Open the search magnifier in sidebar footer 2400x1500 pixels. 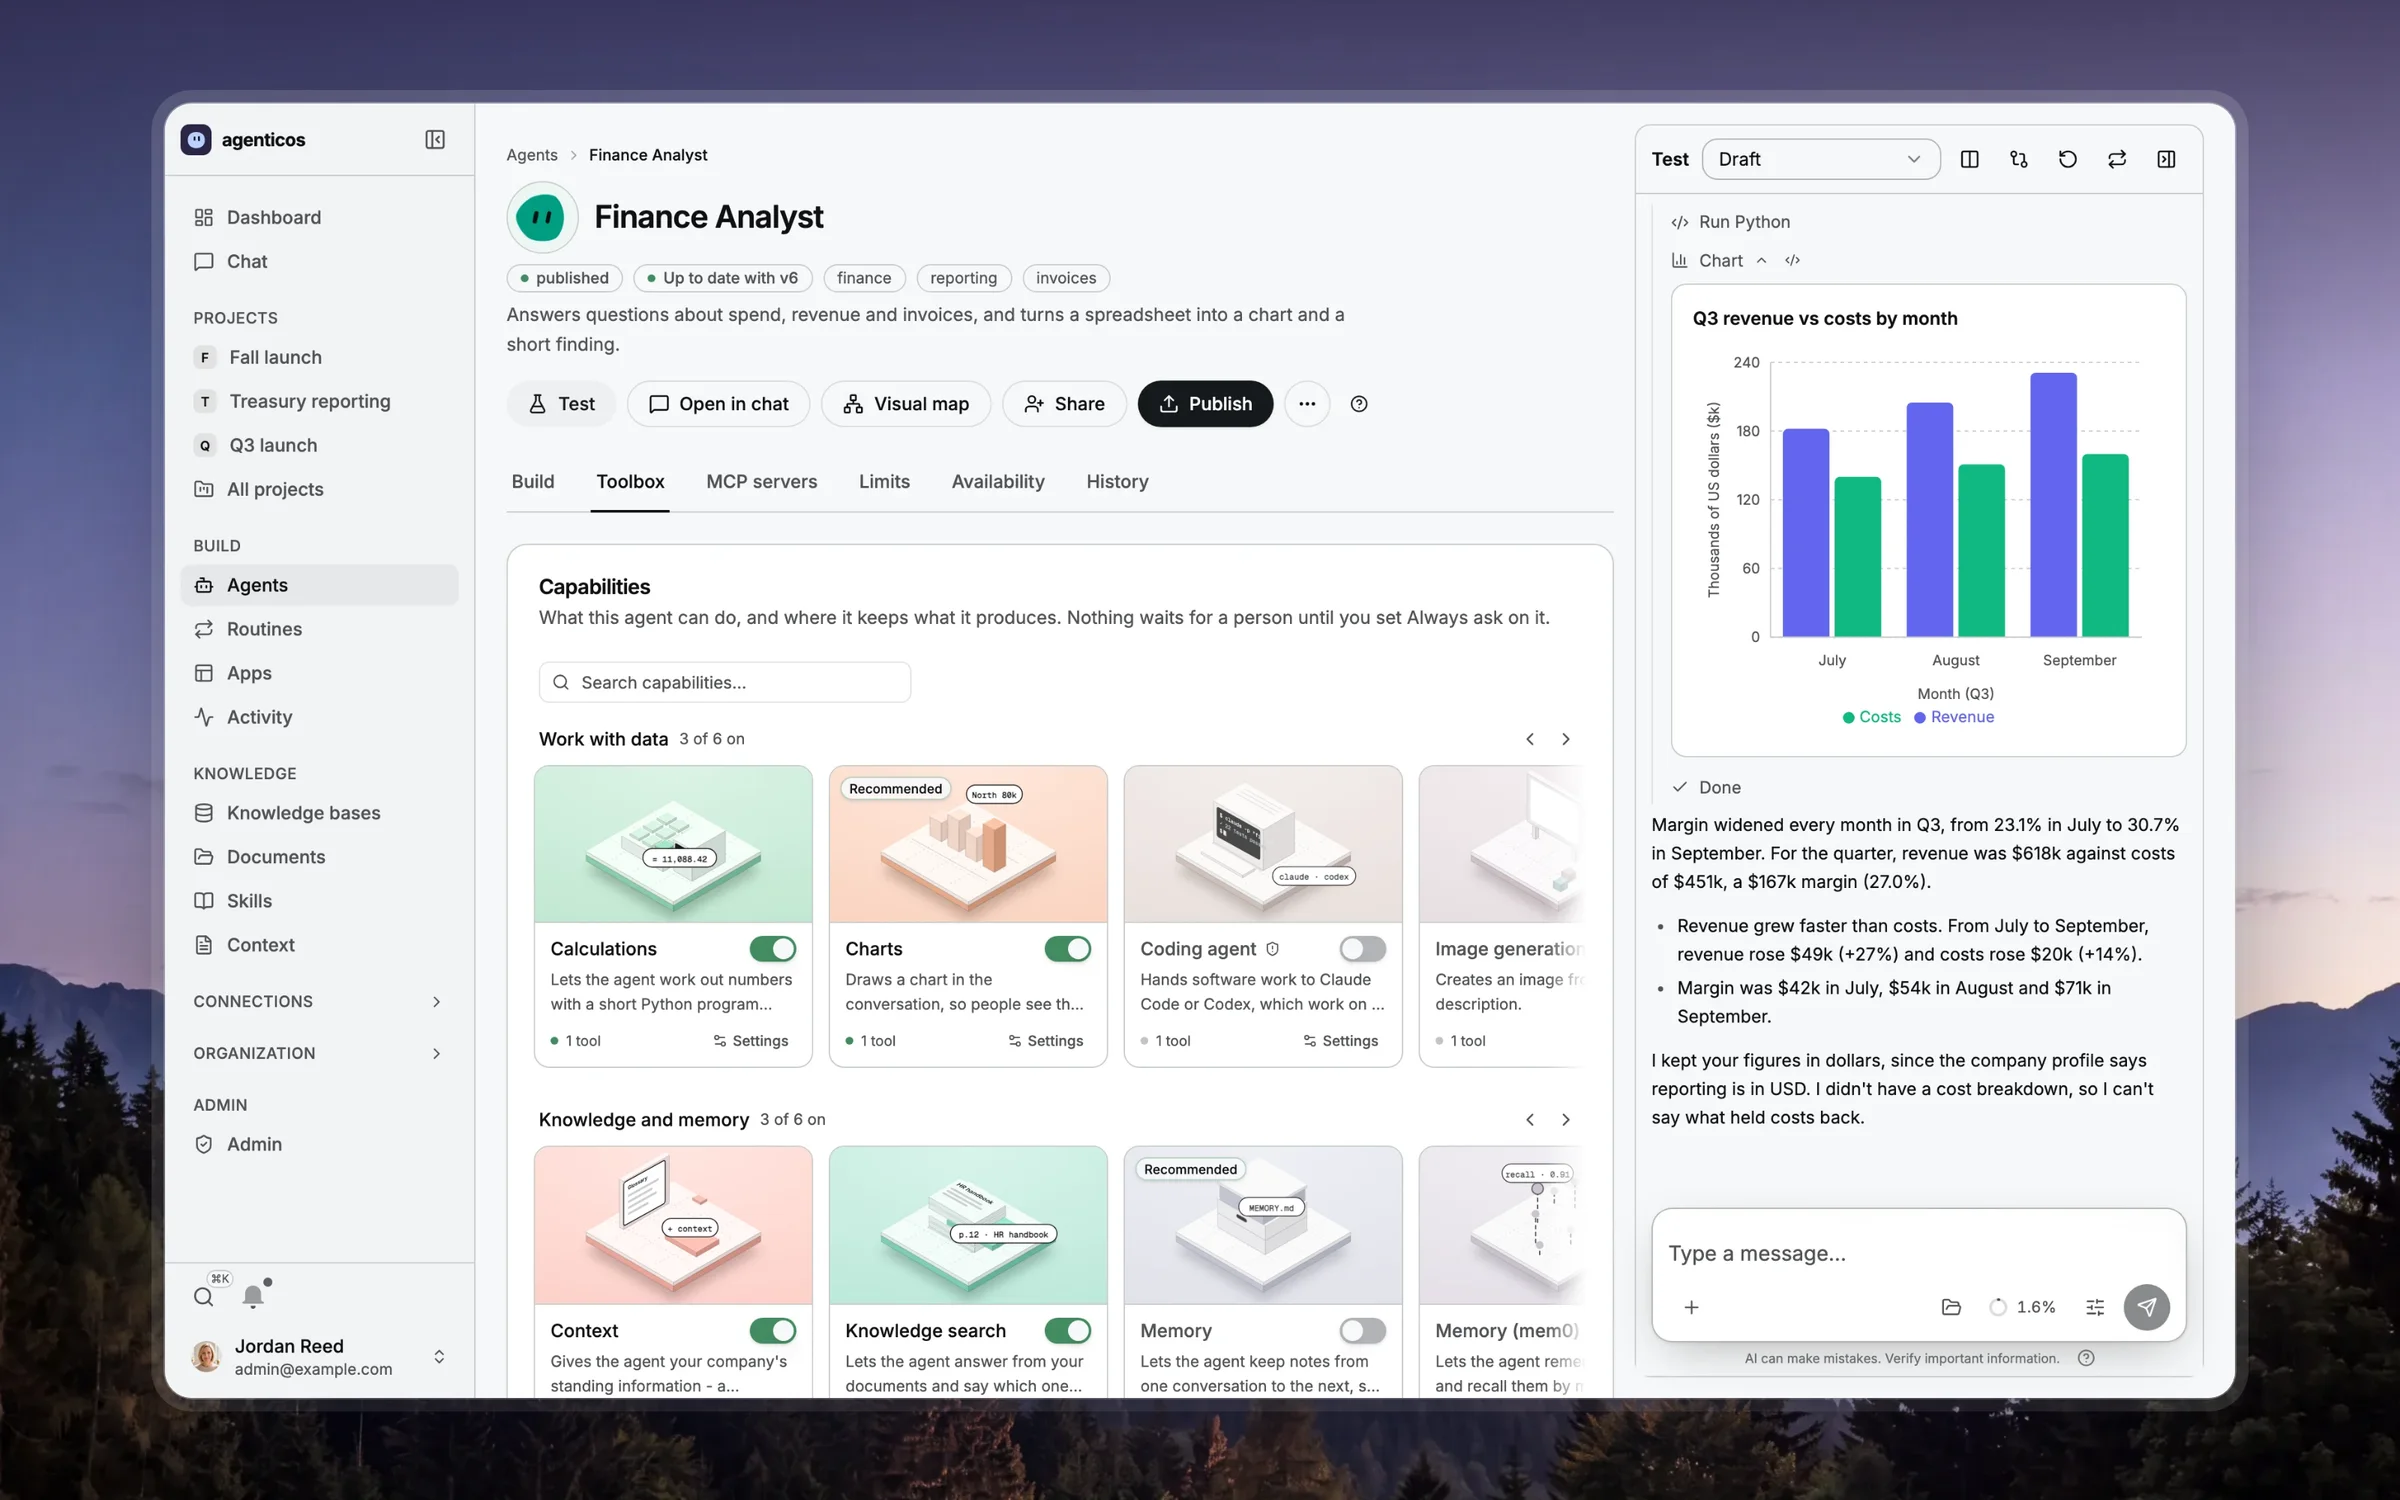203,1297
